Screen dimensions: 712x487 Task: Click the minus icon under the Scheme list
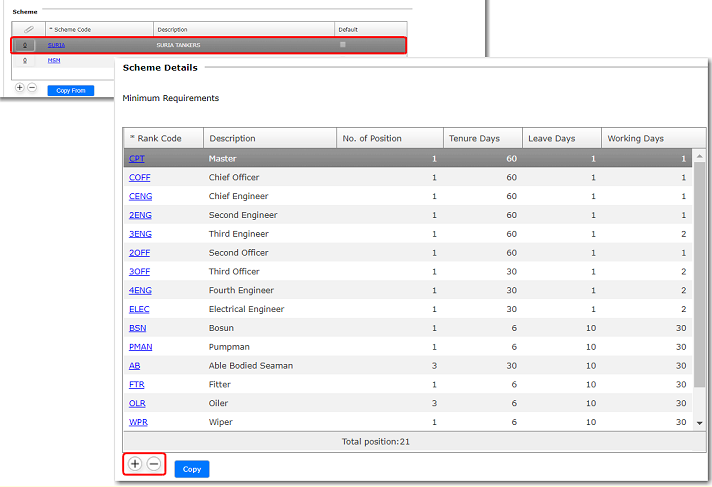[32, 88]
